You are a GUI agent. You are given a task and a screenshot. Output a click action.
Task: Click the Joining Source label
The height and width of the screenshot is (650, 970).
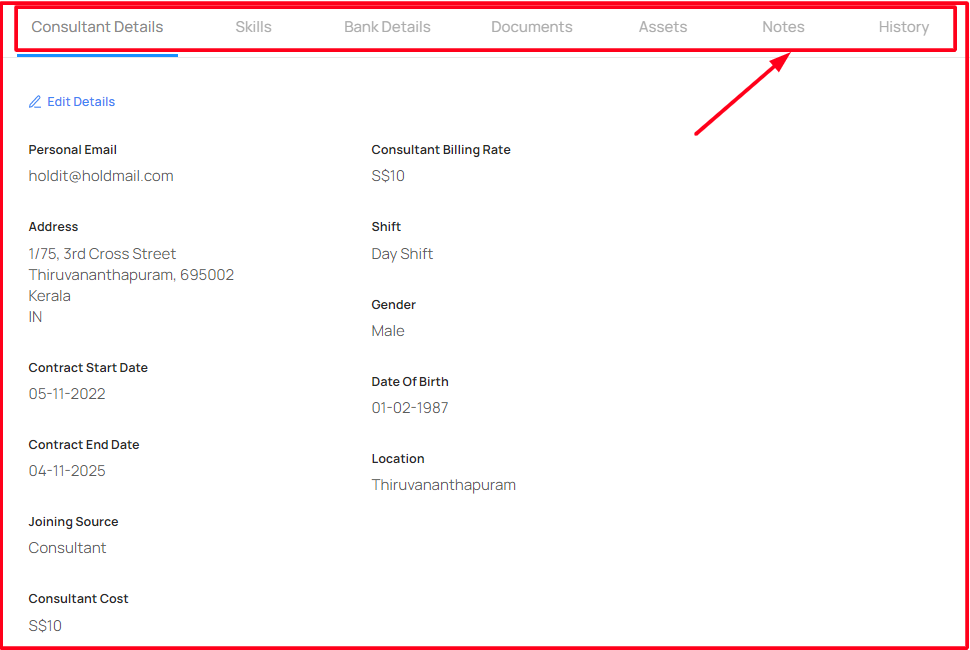73,521
